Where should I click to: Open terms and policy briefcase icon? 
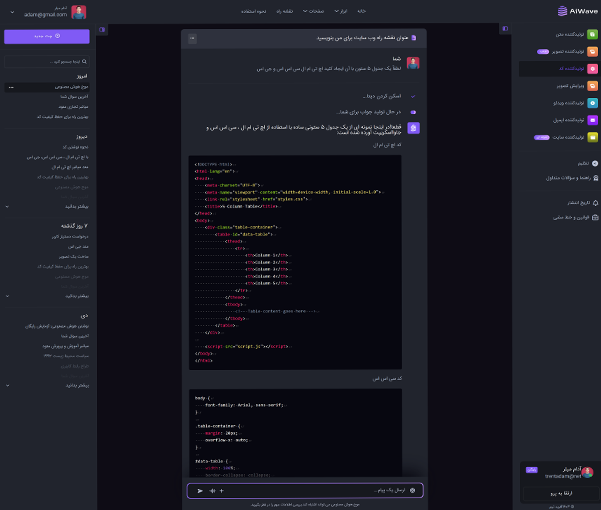coord(595,217)
